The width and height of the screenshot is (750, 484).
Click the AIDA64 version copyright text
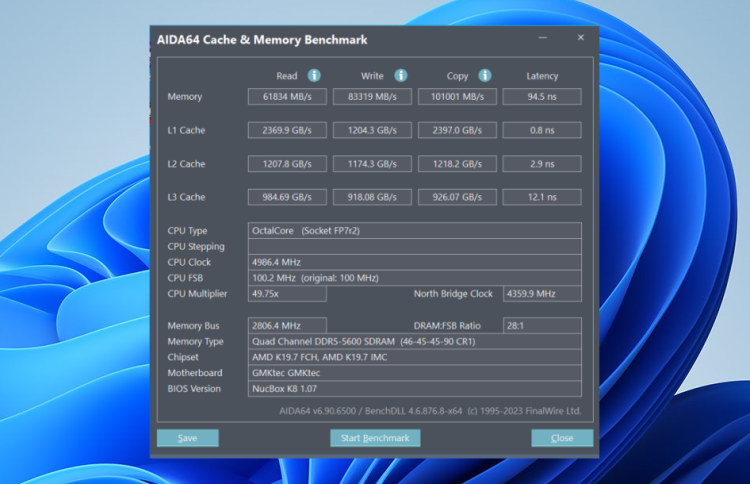(430, 411)
